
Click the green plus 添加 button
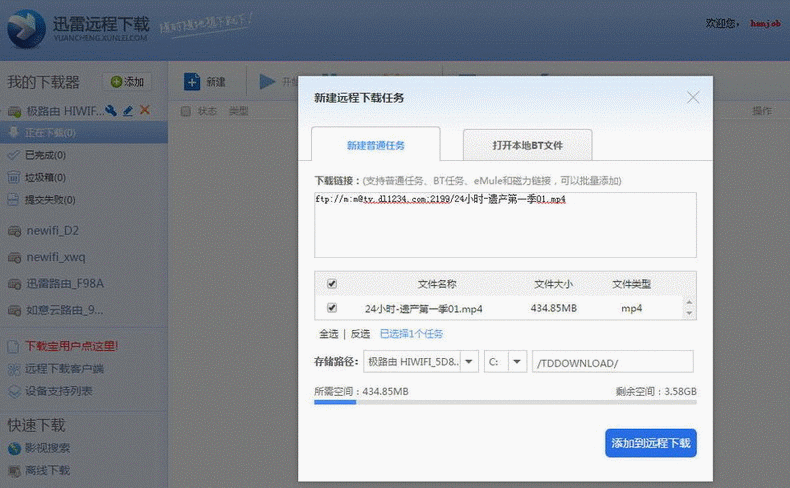127,82
